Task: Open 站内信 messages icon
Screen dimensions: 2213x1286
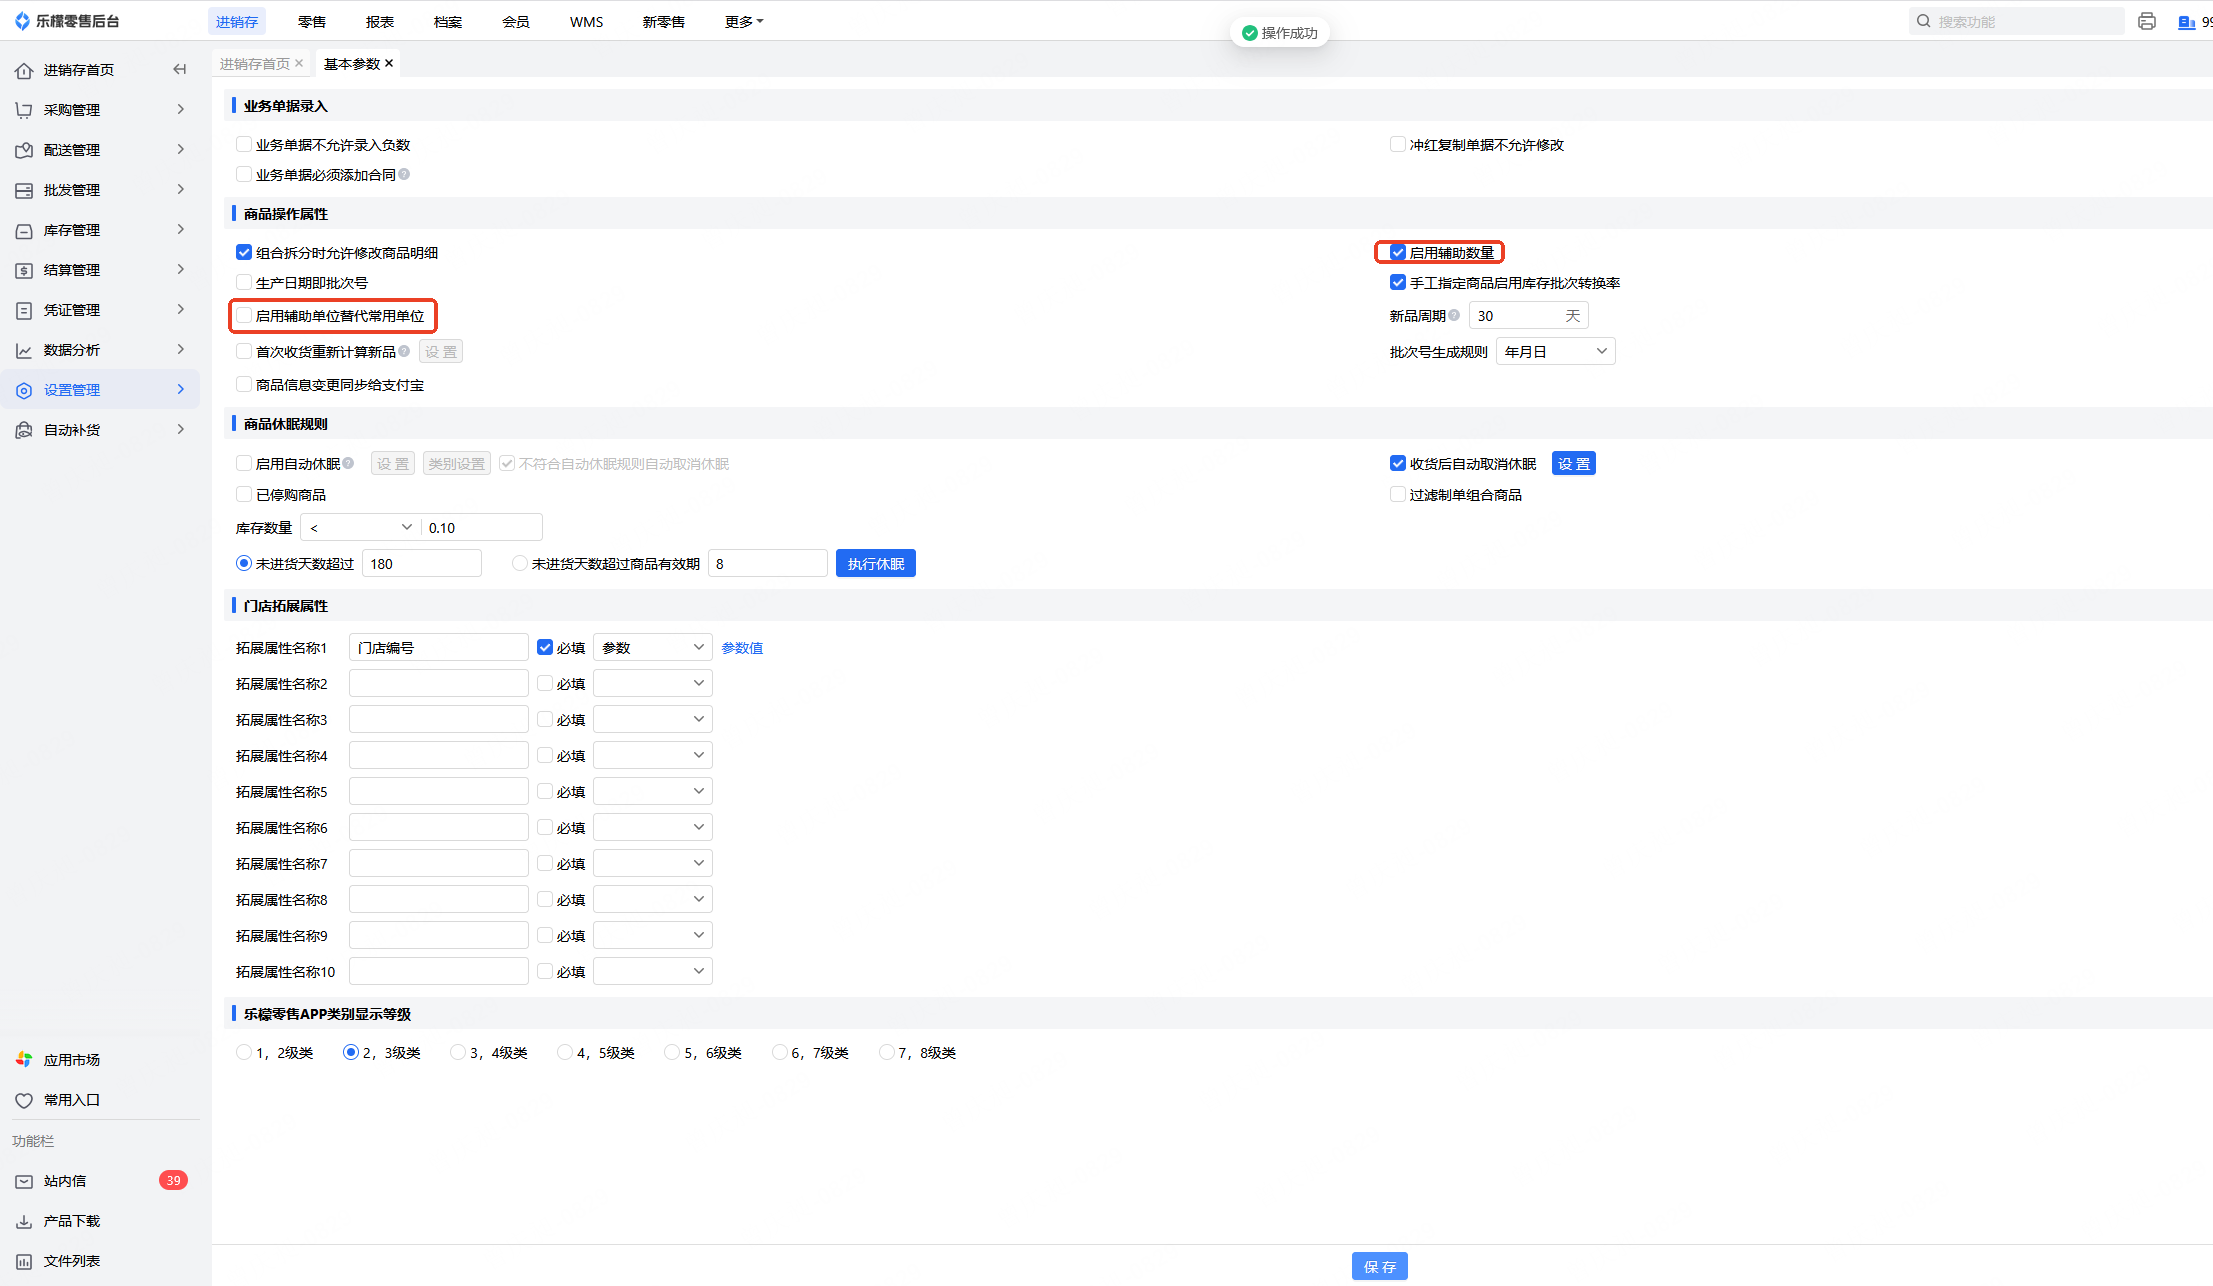Action: [24, 1181]
